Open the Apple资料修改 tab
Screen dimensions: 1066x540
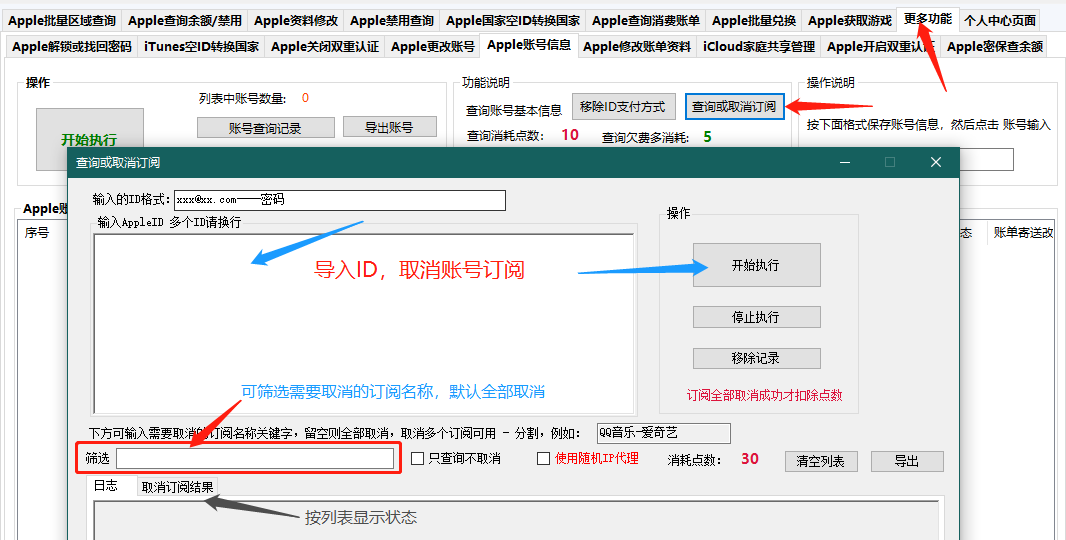click(296, 21)
